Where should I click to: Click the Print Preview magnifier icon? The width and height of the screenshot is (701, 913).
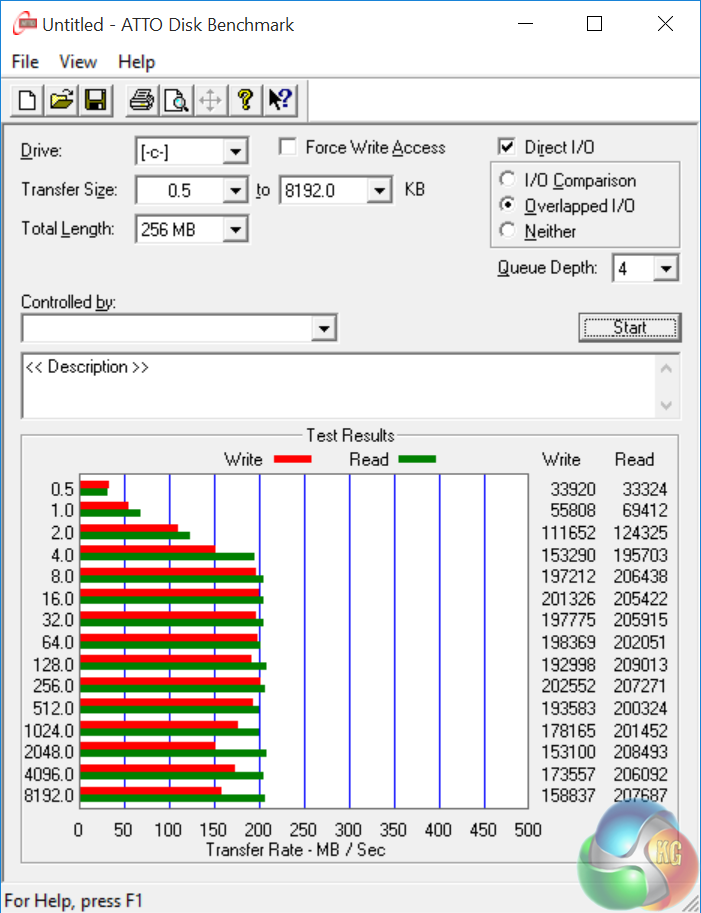click(x=176, y=100)
